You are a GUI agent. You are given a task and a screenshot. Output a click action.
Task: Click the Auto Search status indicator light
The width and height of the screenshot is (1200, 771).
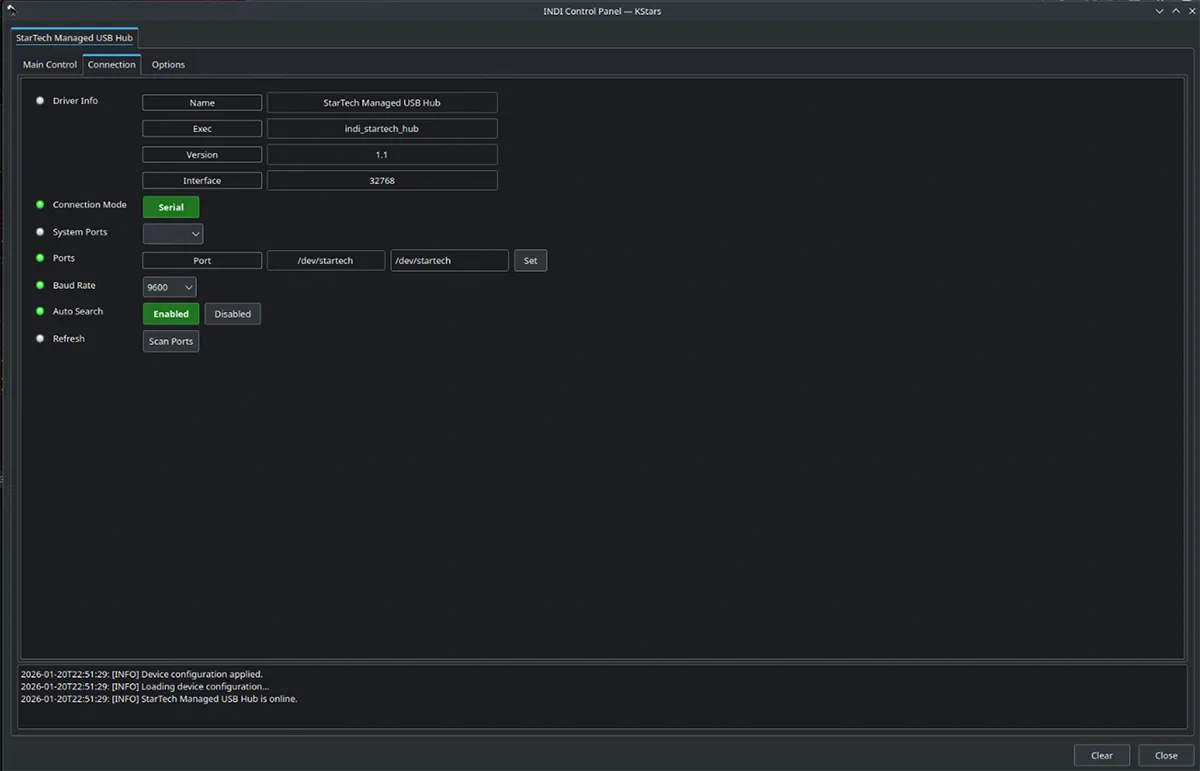click(x=40, y=312)
